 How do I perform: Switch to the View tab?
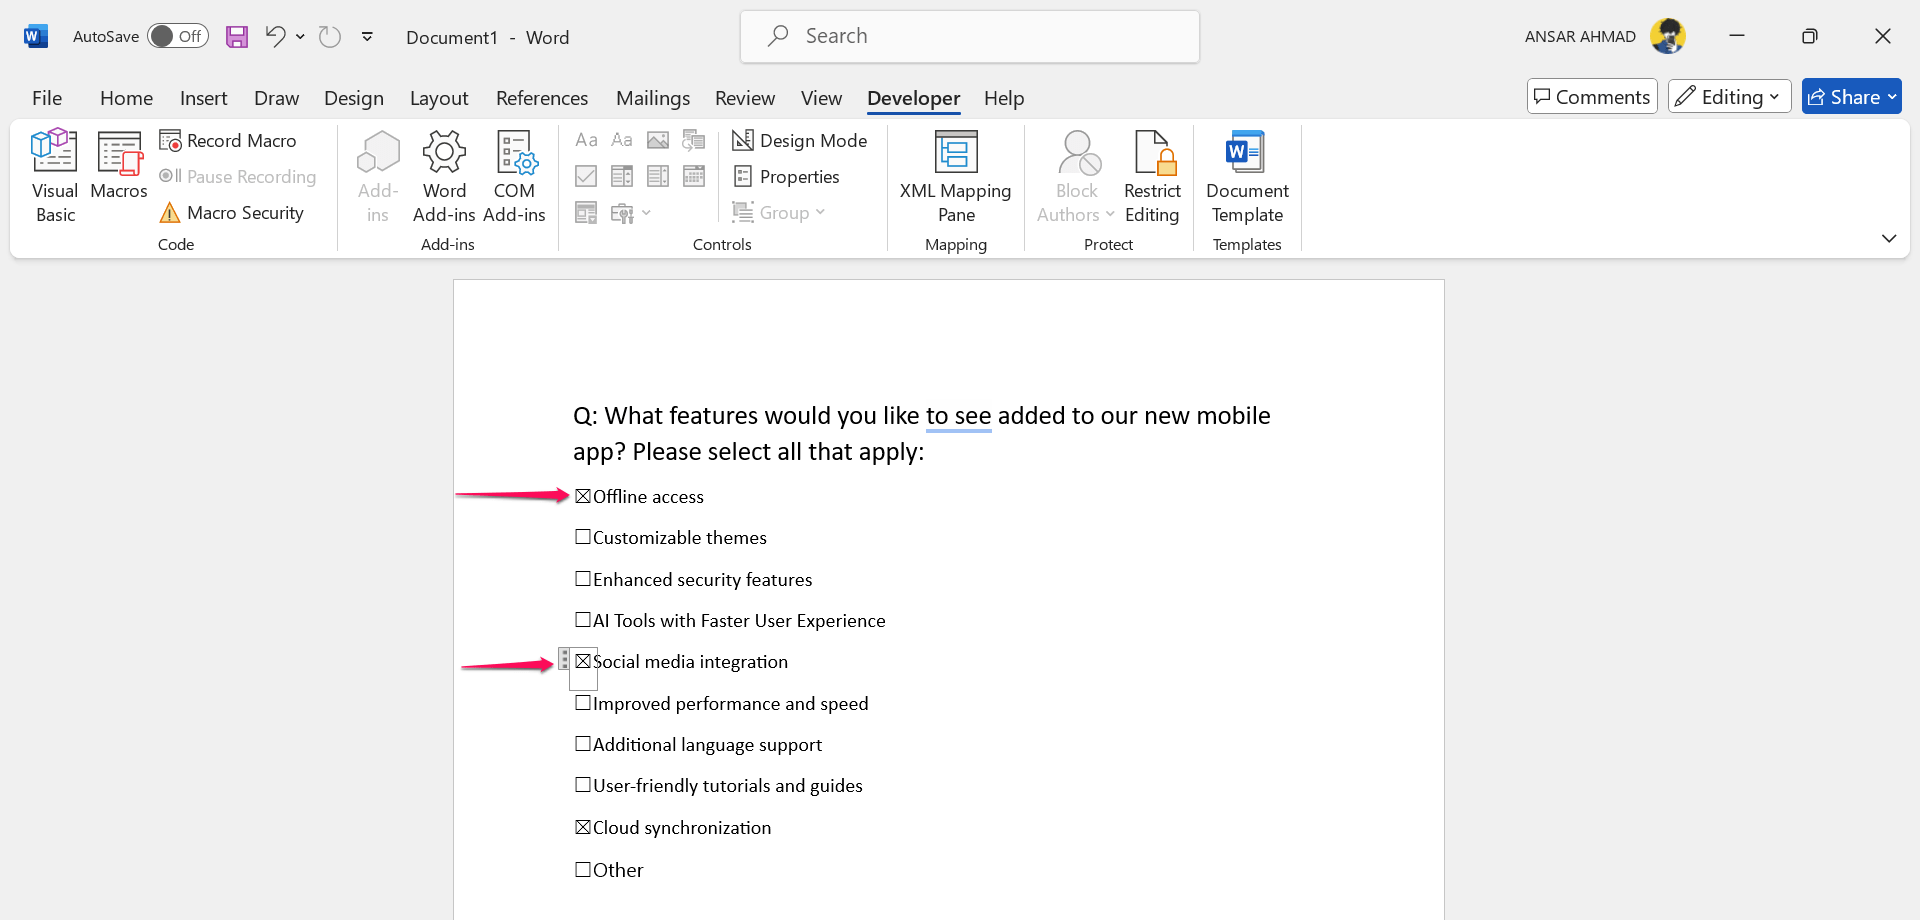(x=821, y=98)
